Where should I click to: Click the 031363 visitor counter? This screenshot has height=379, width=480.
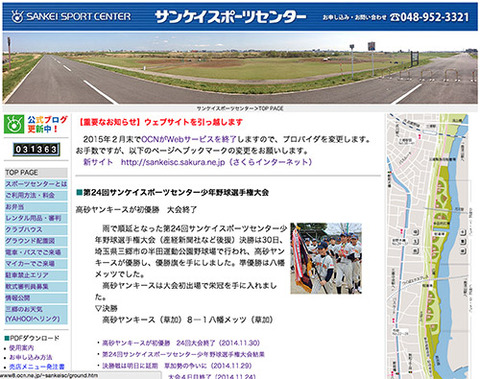pos(36,149)
